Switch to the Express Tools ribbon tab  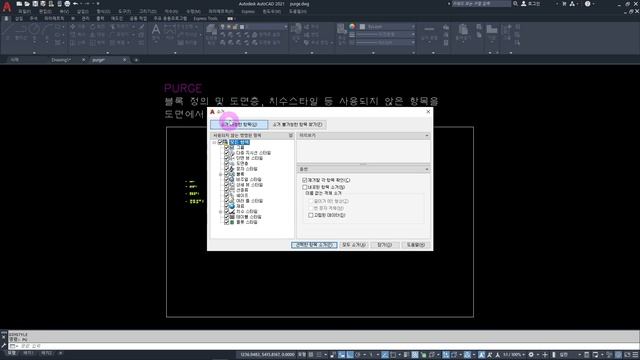205,18
